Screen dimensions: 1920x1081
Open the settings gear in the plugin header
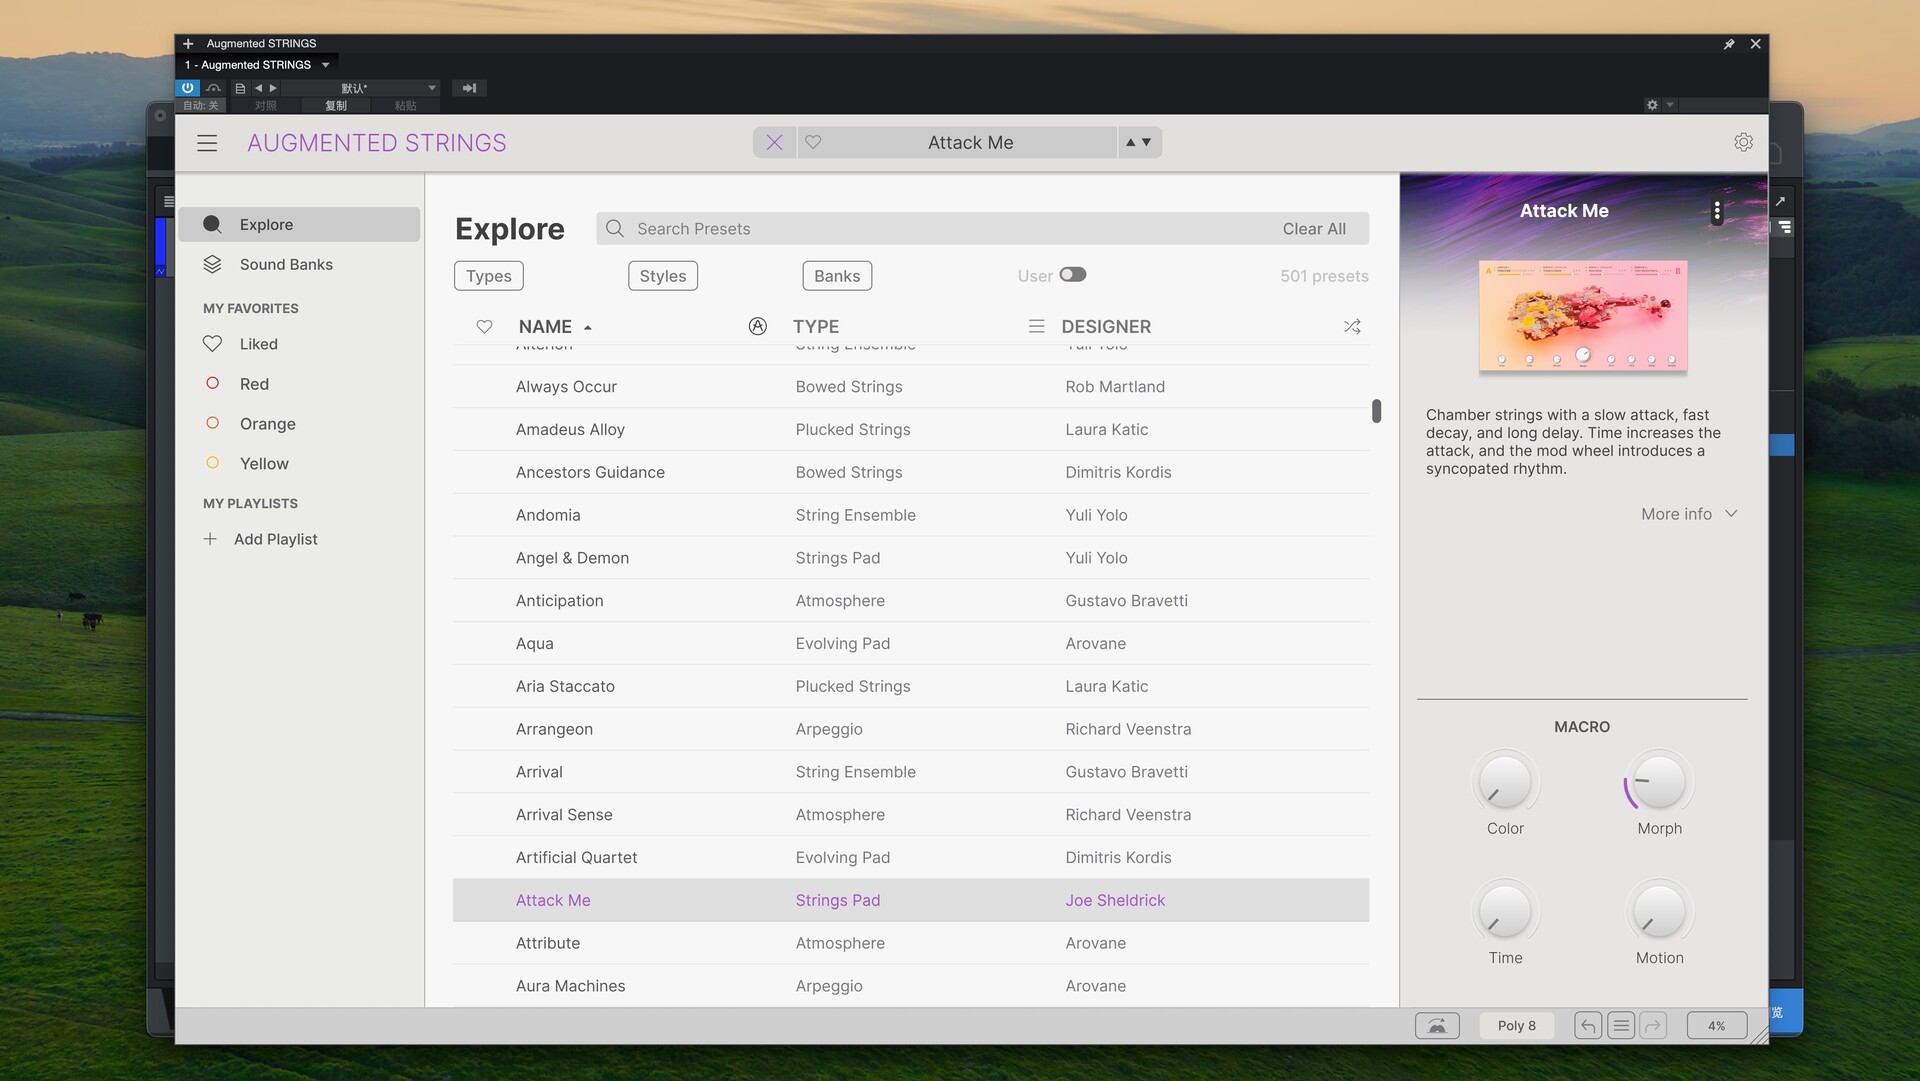[1743, 143]
